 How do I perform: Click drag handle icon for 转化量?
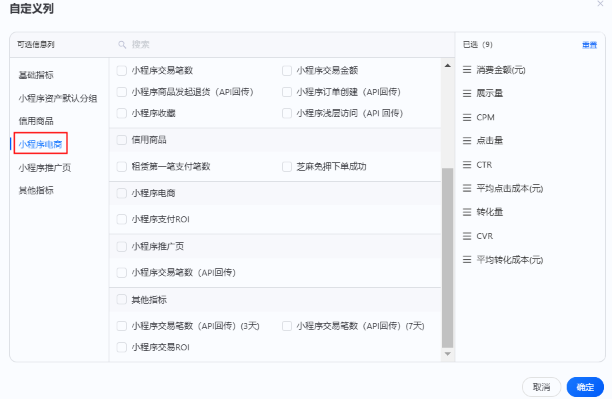pyautogui.click(x=467, y=212)
